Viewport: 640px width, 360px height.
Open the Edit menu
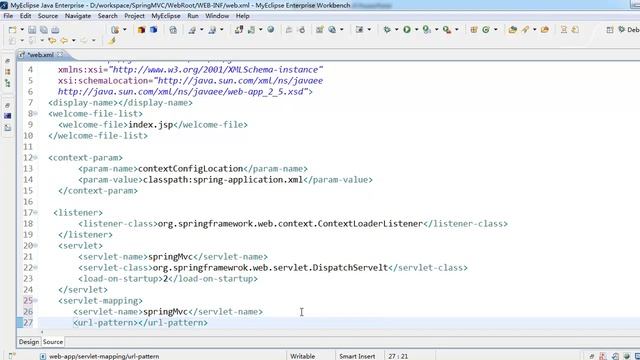(25, 16)
